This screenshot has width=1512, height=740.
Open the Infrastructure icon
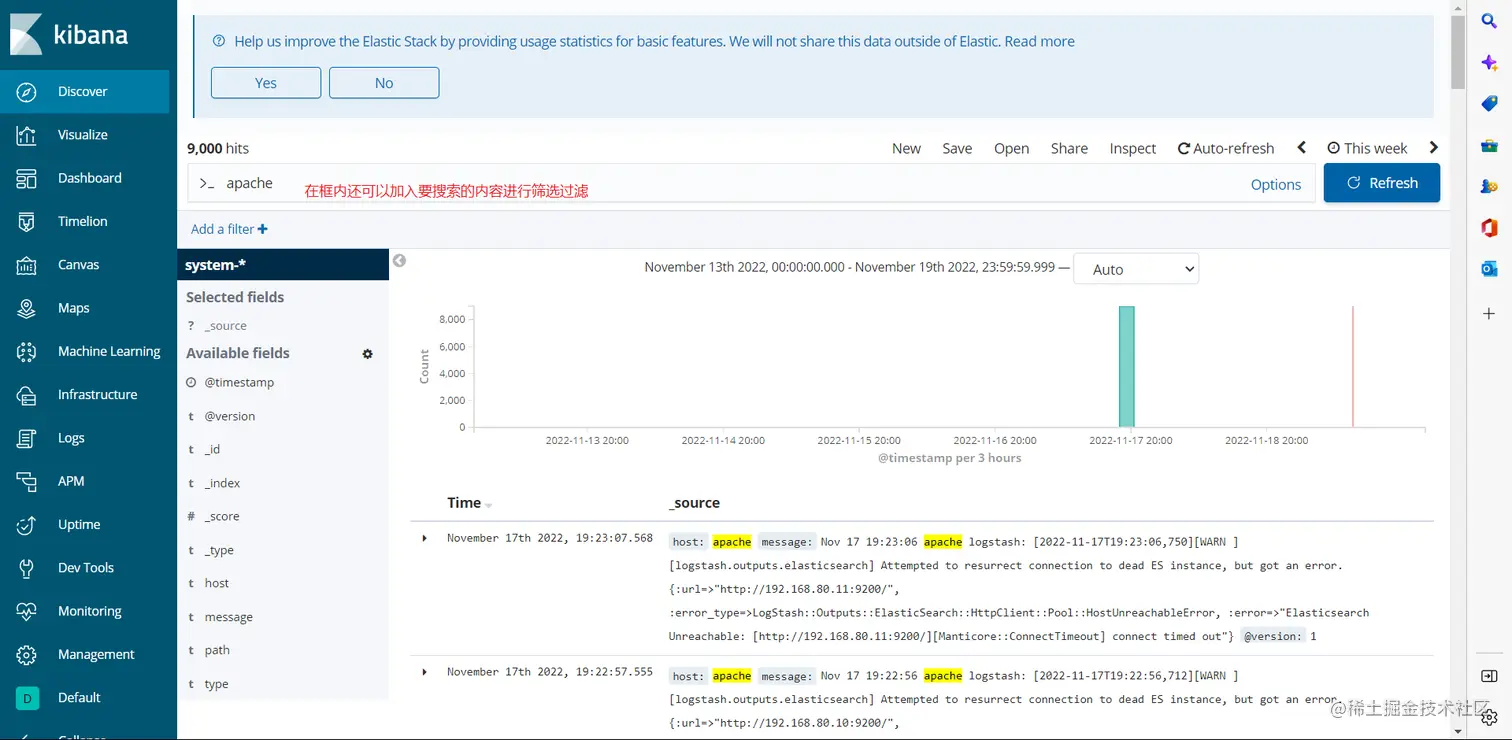pos(27,395)
